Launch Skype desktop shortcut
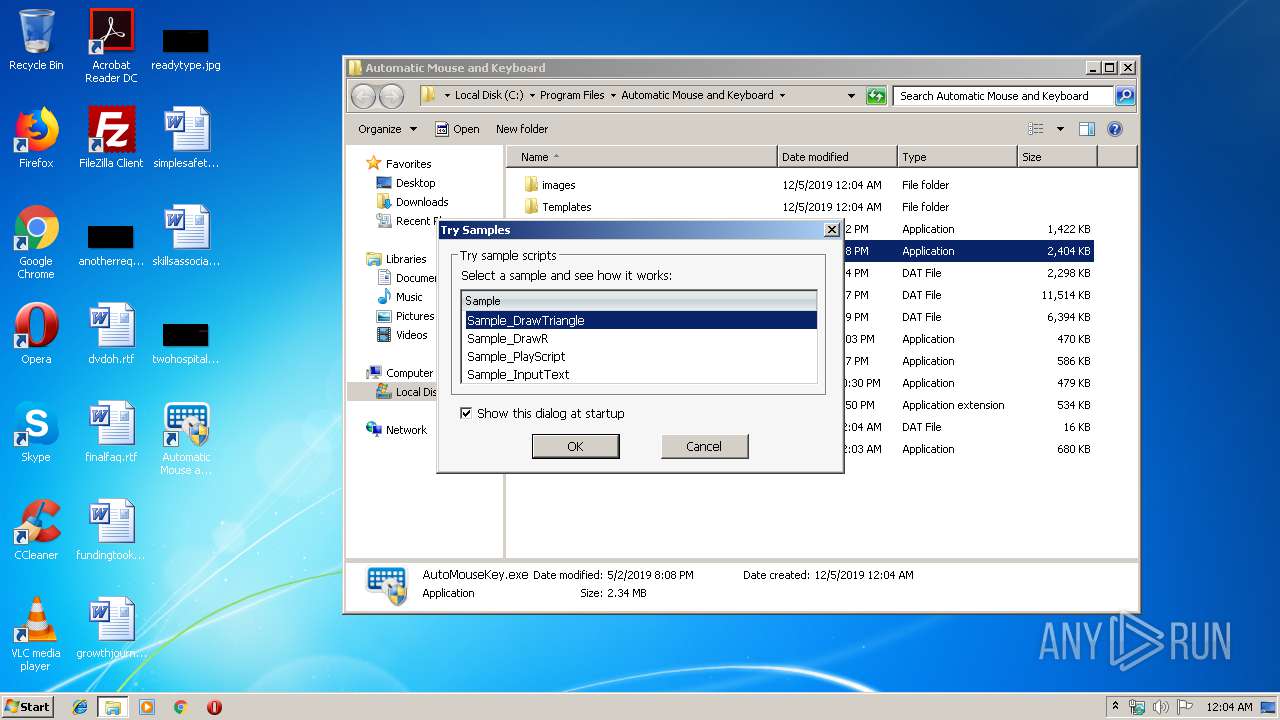 click(x=36, y=432)
